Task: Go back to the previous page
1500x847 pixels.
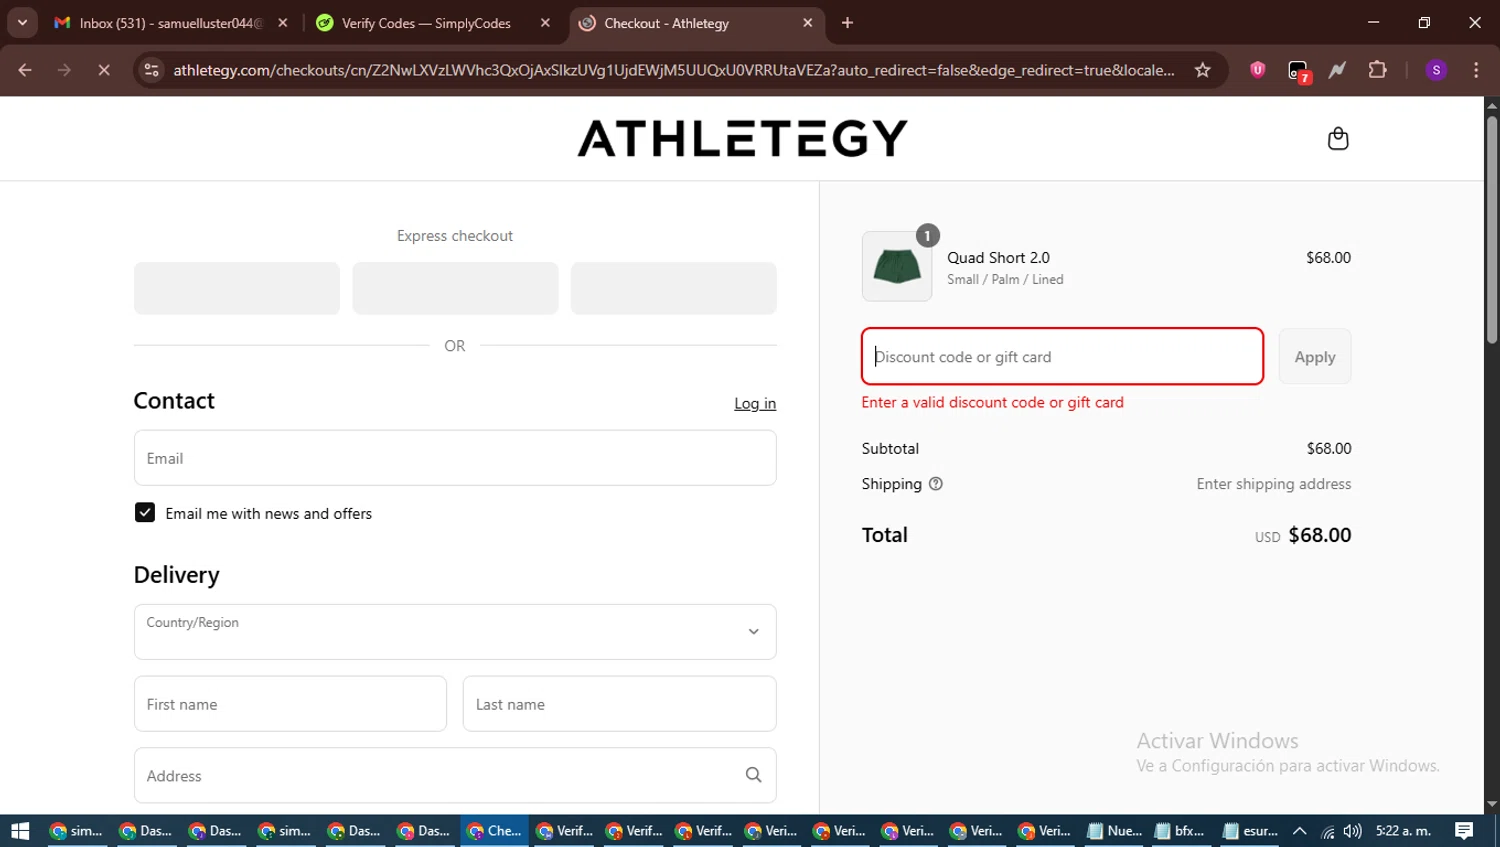Action: [x=25, y=70]
